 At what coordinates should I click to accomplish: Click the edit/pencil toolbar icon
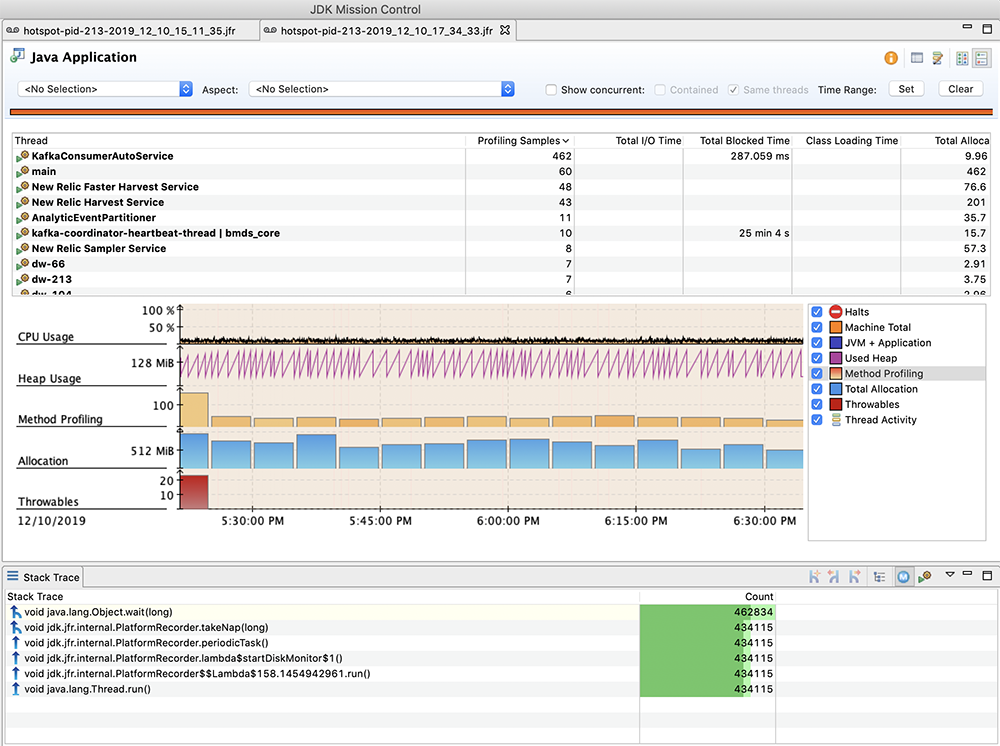click(x=936, y=58)
